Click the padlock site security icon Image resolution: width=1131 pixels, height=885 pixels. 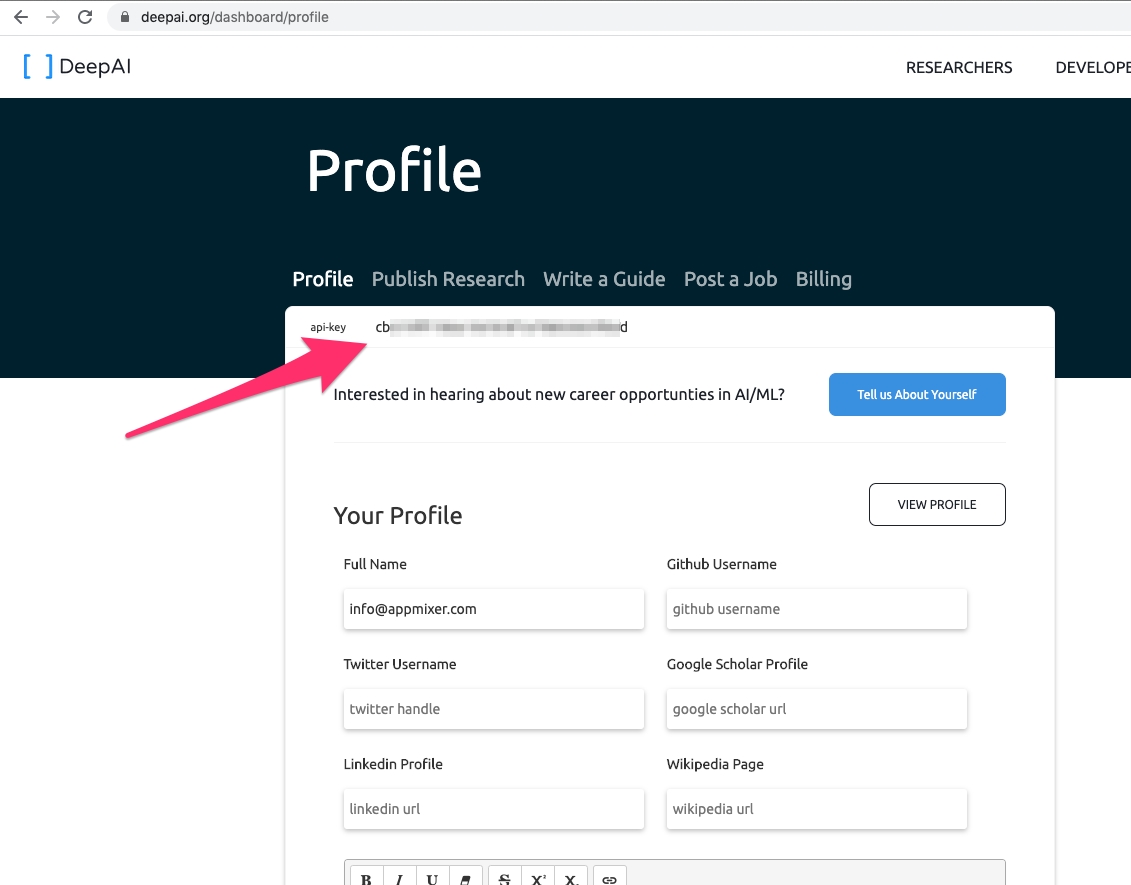click(125, 17)
